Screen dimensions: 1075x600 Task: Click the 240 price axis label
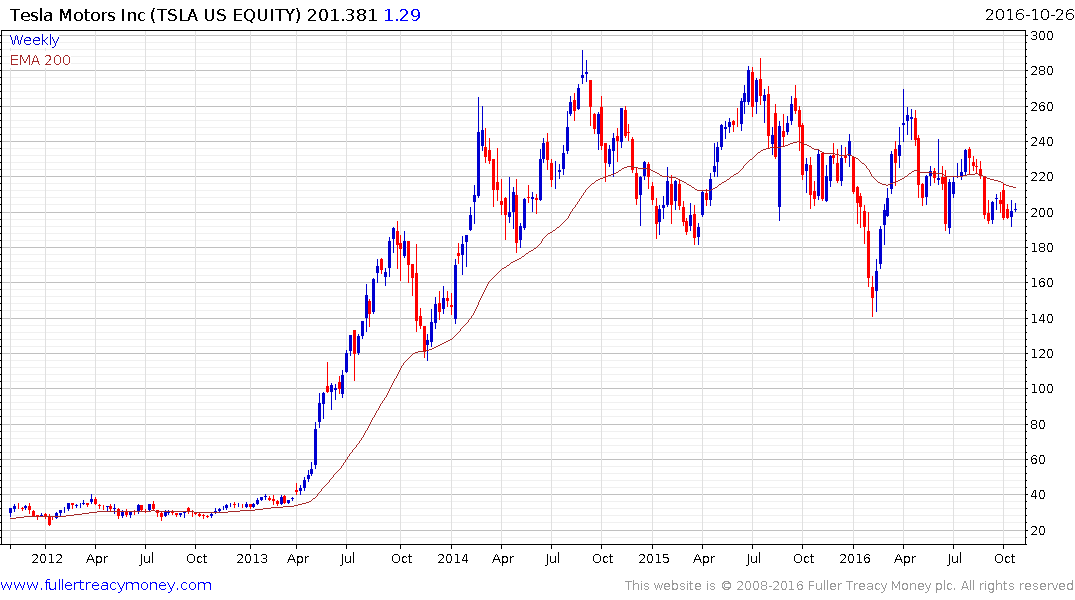[1042, 141]
